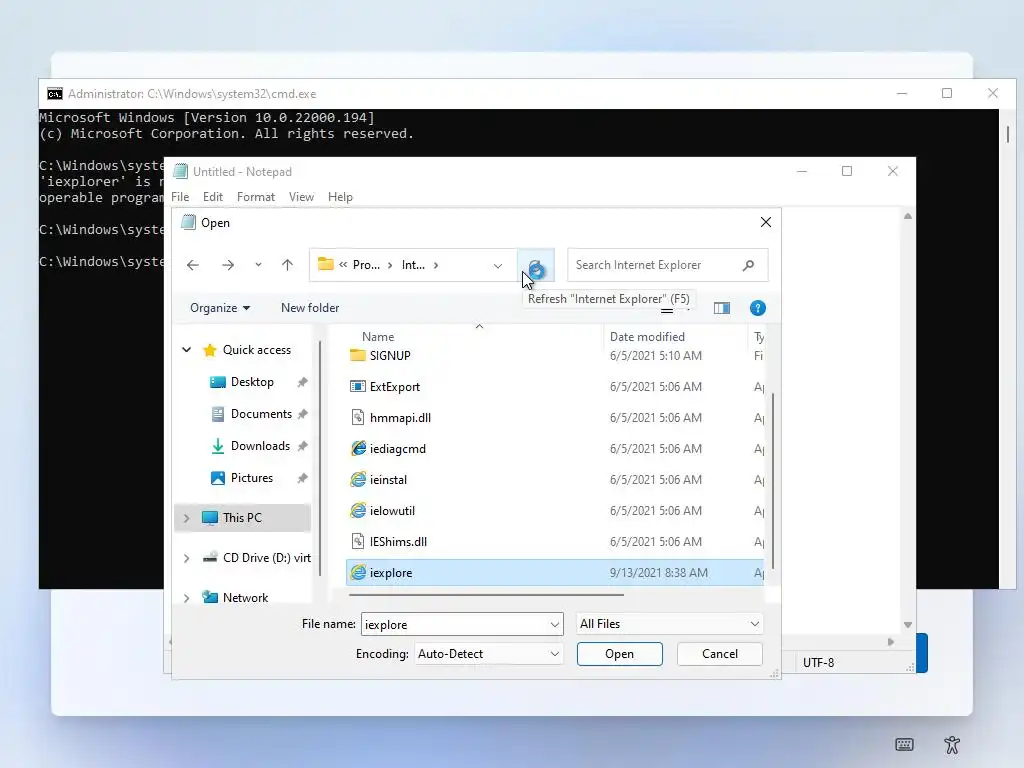This screenshot has width=1024, height=768.
Task: Click the cmd window vertical scrollbar
Action: pyautogui.click(x=1008, y=135)
